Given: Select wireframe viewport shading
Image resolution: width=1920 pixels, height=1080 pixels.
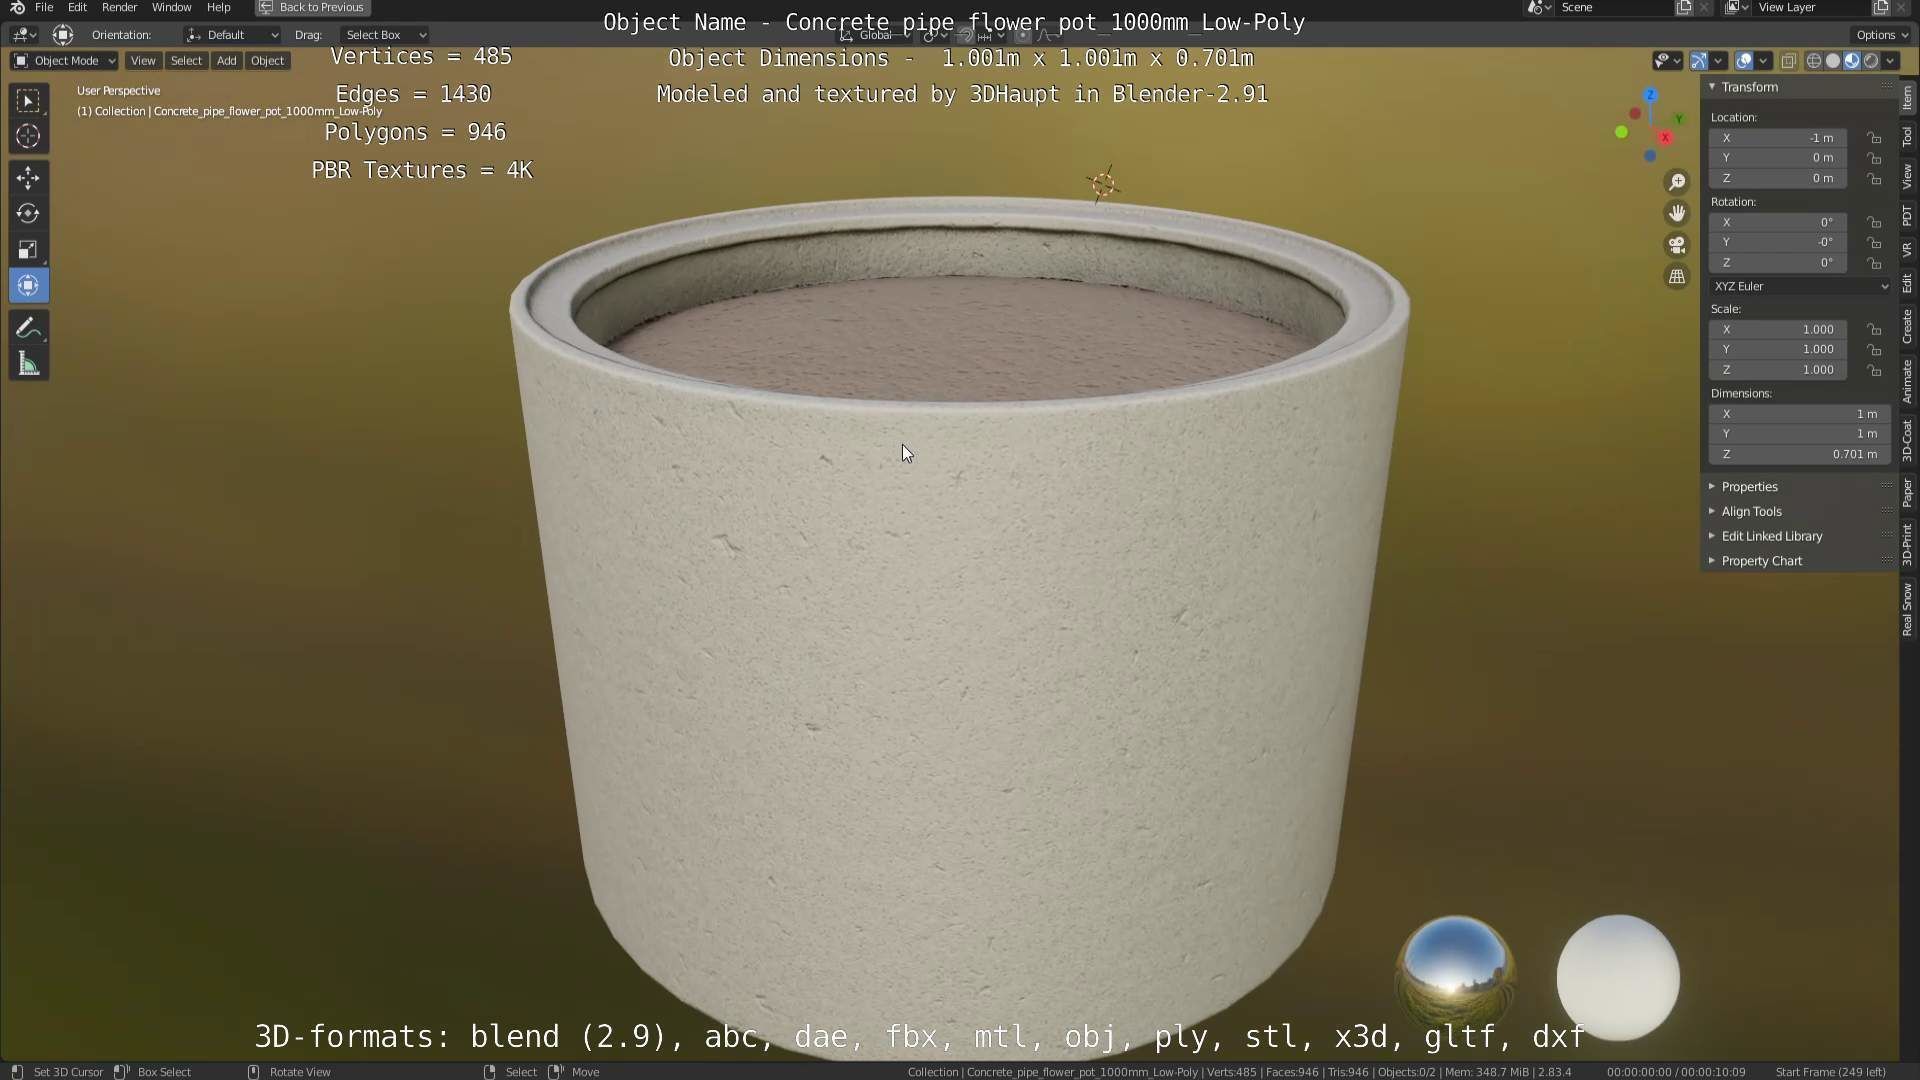Looking at the screenshot, I should pos(1814,61).
